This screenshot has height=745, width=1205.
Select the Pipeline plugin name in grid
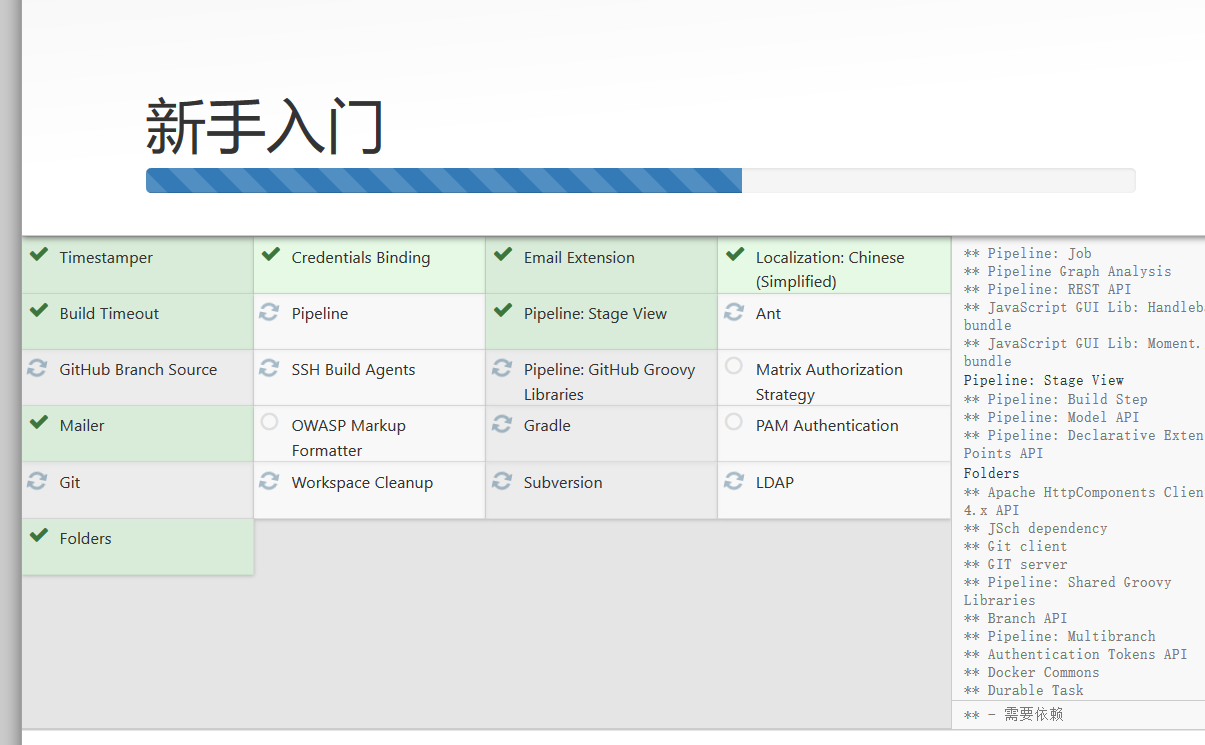coord(320,314)
